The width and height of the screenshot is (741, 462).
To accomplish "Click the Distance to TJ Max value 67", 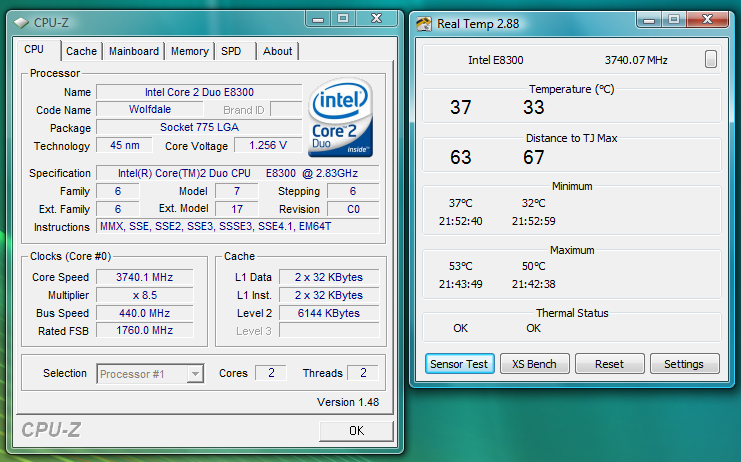I will click(534, 157).
